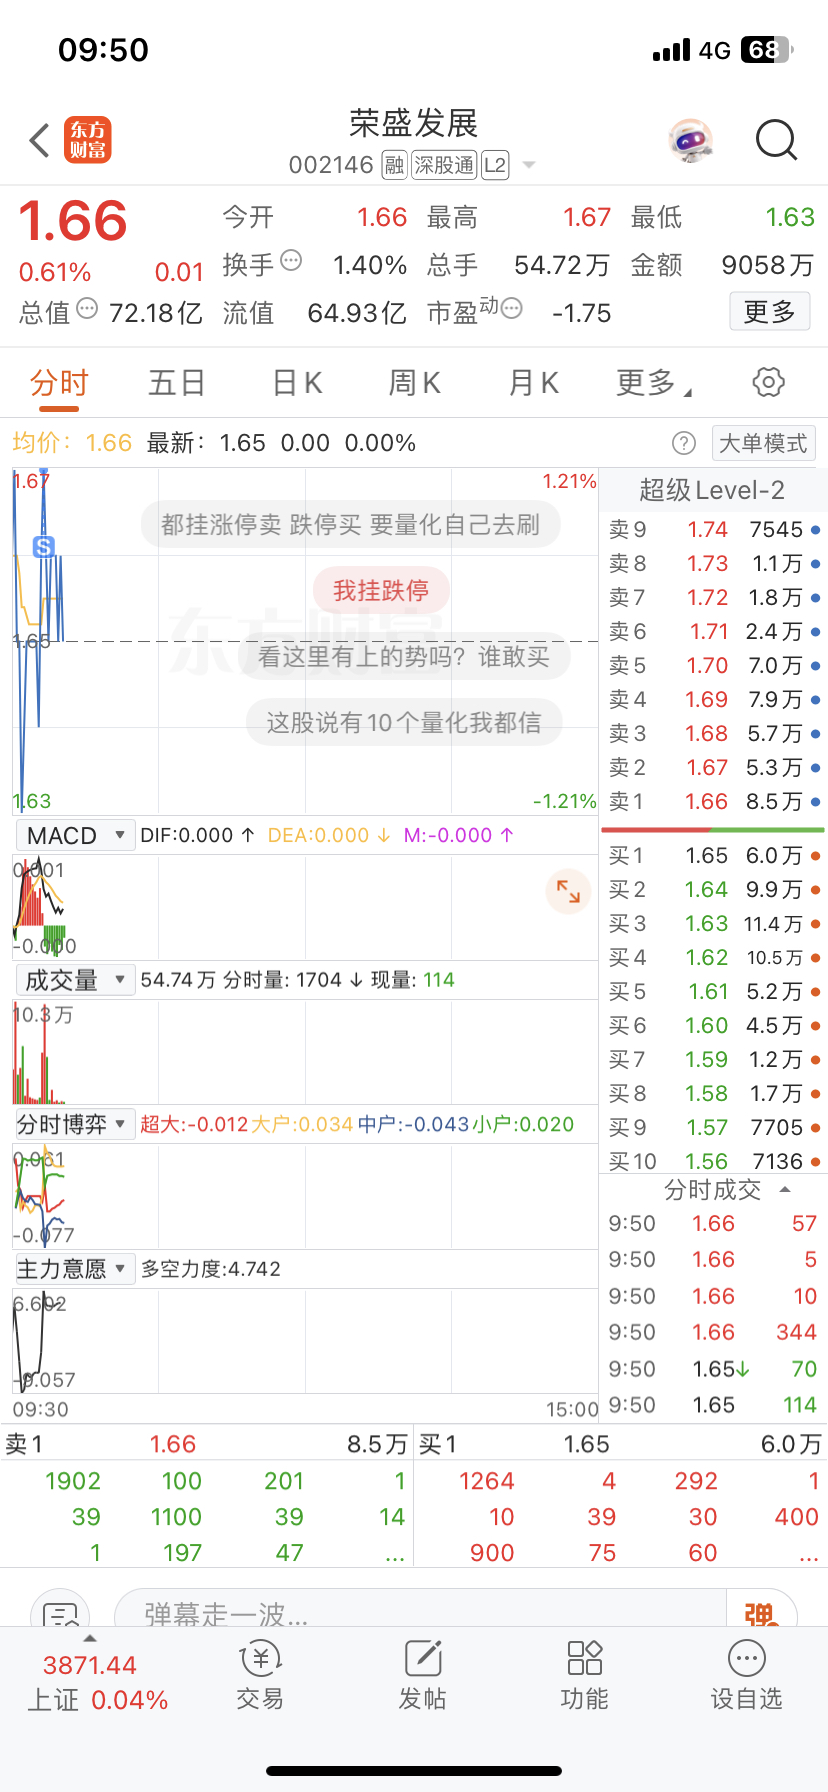Image resolution: width=828 pixels, height=1792 pixels.
Task: Select 买10 order row at 1.56
Action: tap(714, 1161)
